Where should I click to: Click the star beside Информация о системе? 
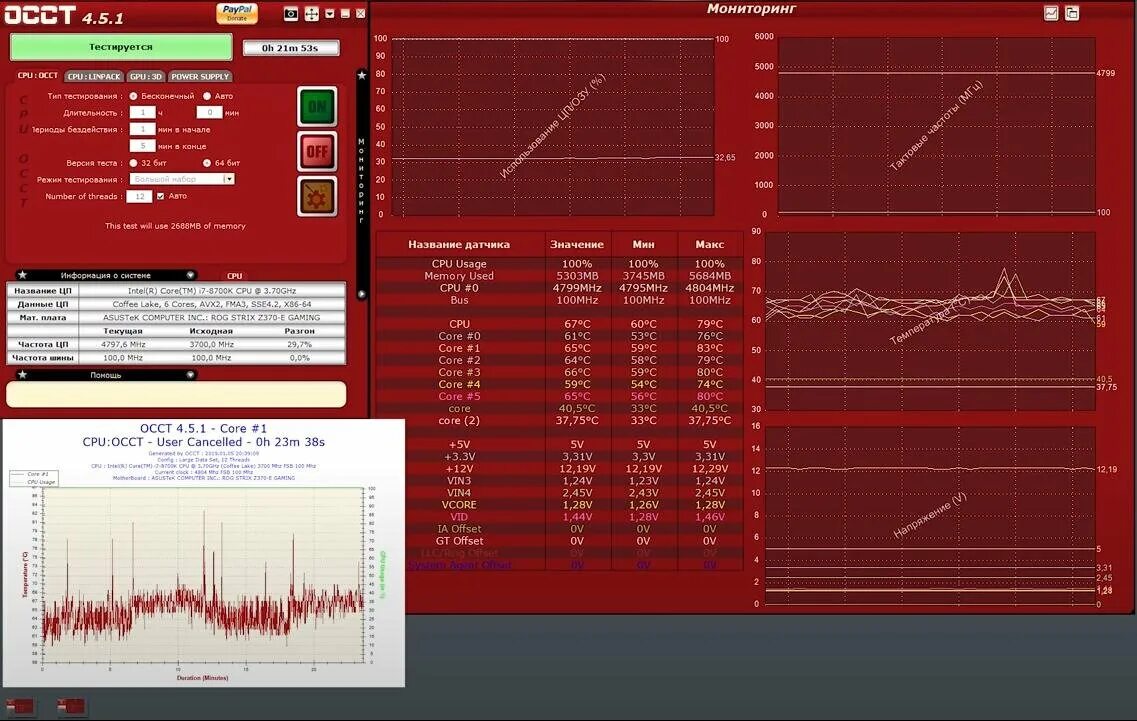[22, 275]
